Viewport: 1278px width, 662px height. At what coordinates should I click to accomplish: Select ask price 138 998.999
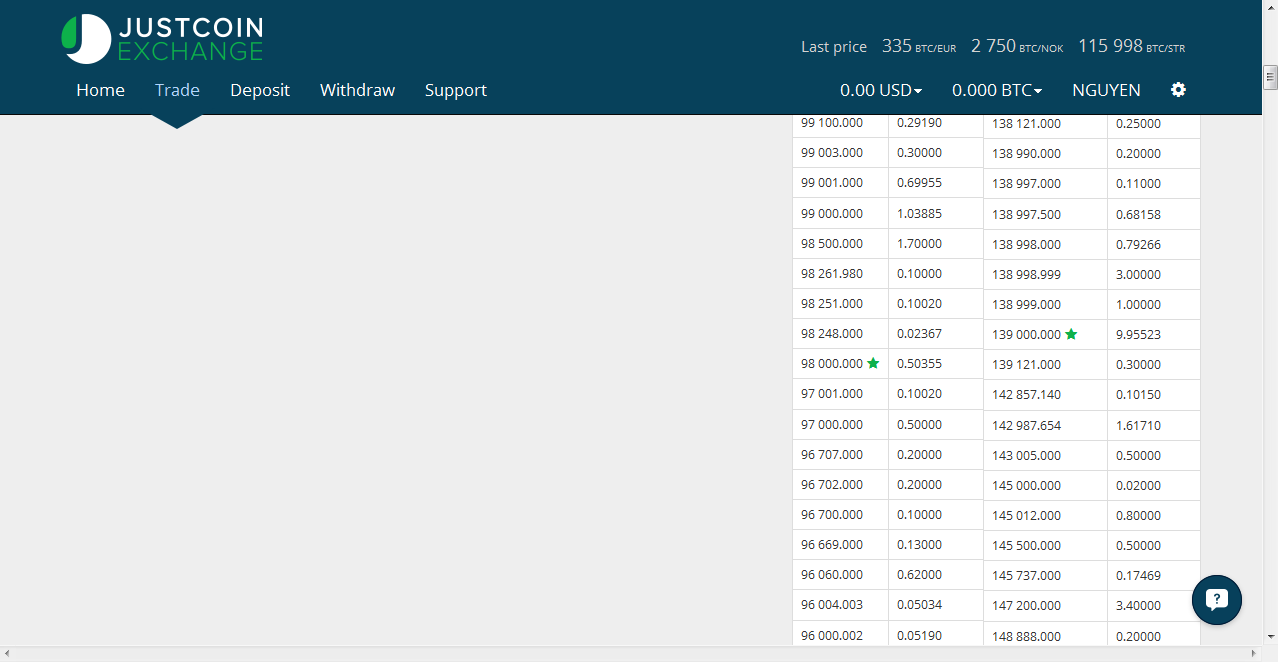click(1027, 274)
